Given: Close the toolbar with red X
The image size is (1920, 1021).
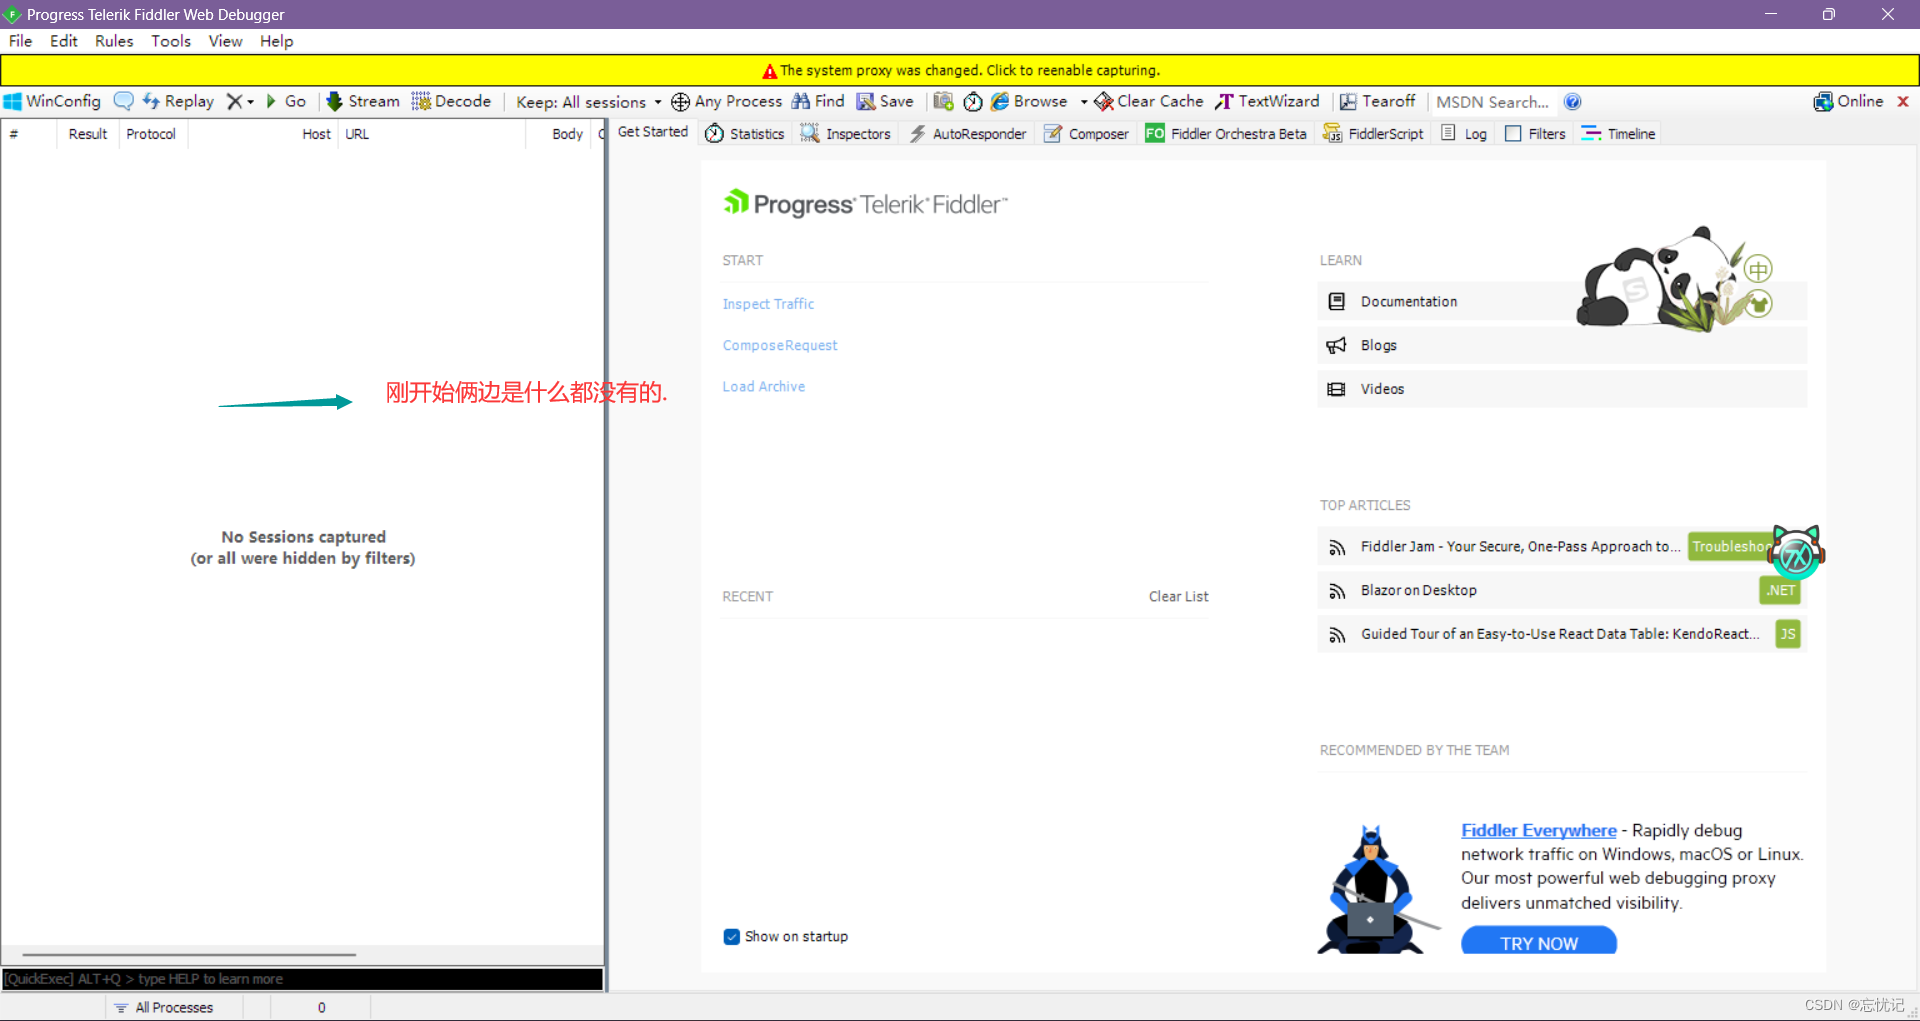Looking at the screenshot, I should click(x=1903, y=101).
